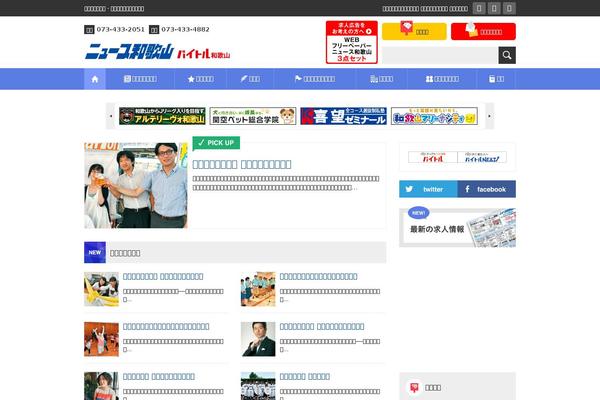Click the red tag icon in bottom sidebar header
600x400 pixels.
coord(414,388)
